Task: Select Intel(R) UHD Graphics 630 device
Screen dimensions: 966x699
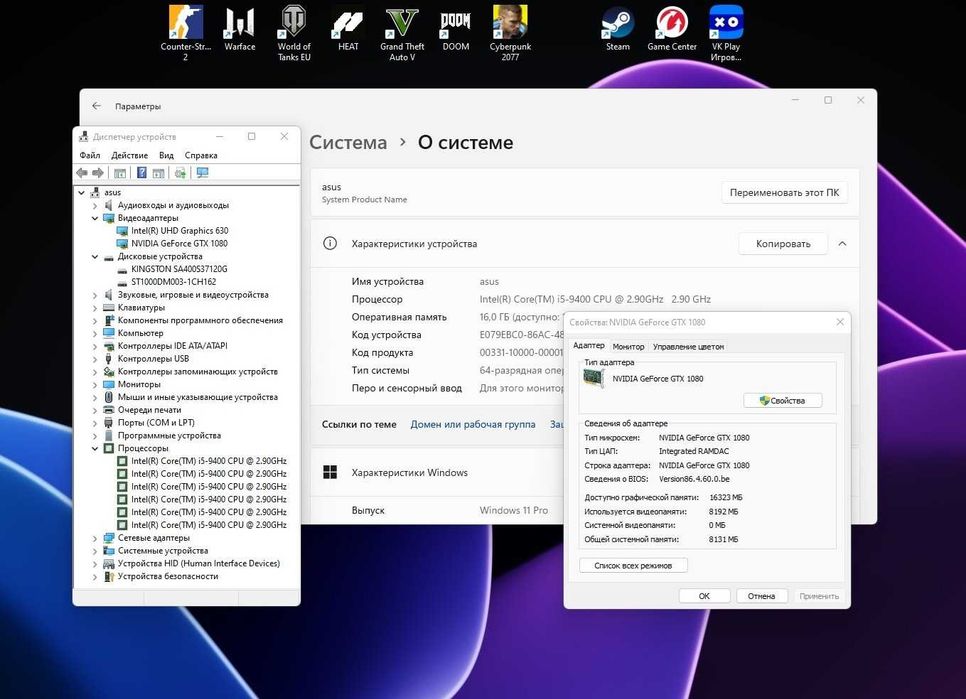Action: click(179, 231)
